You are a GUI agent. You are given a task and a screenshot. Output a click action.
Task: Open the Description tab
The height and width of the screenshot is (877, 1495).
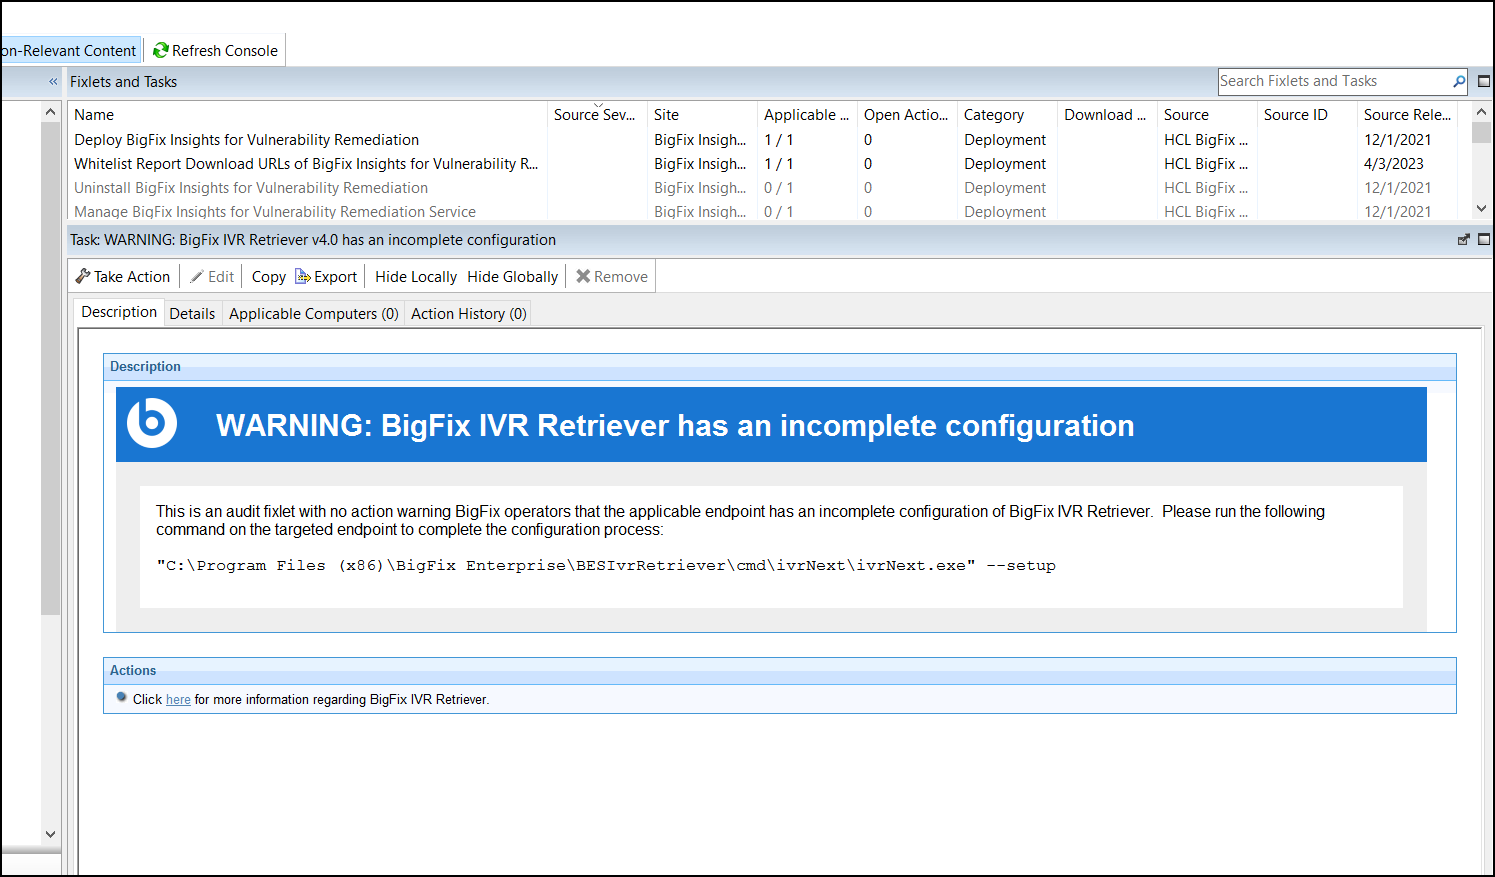click(119, 312)
